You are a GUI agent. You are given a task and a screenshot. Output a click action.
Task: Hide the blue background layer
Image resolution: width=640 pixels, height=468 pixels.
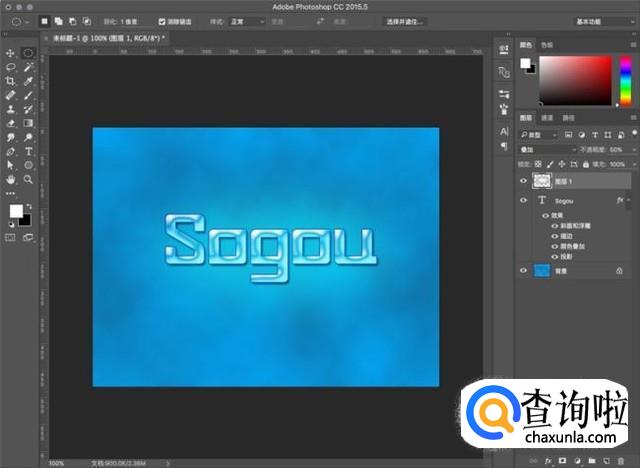[524, 270]
